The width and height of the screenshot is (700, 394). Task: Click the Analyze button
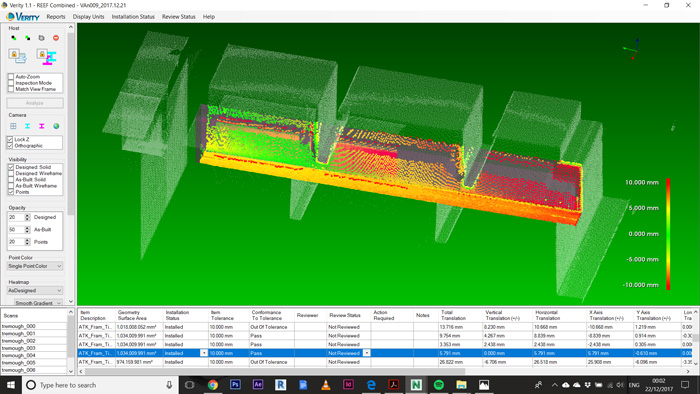(x=35, y=103)
